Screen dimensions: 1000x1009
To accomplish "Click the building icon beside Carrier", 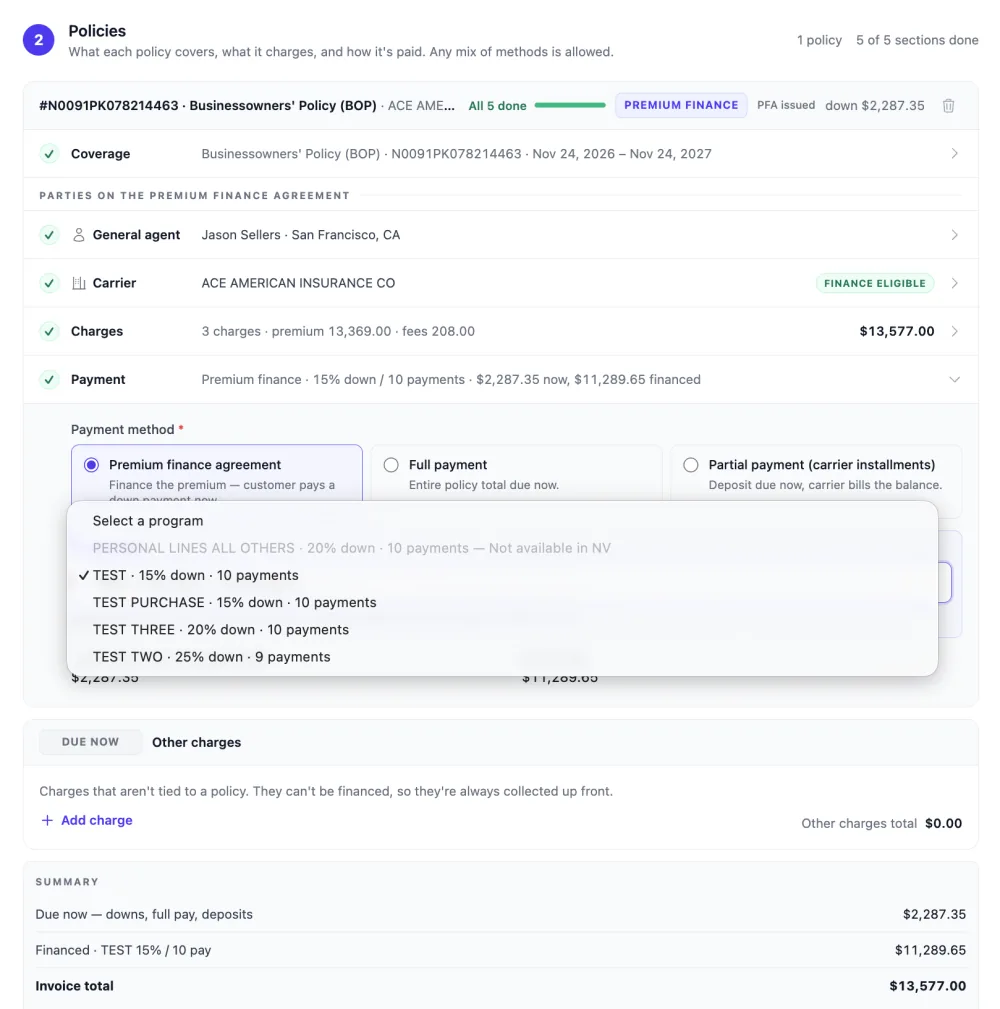I will pos(79,283).
